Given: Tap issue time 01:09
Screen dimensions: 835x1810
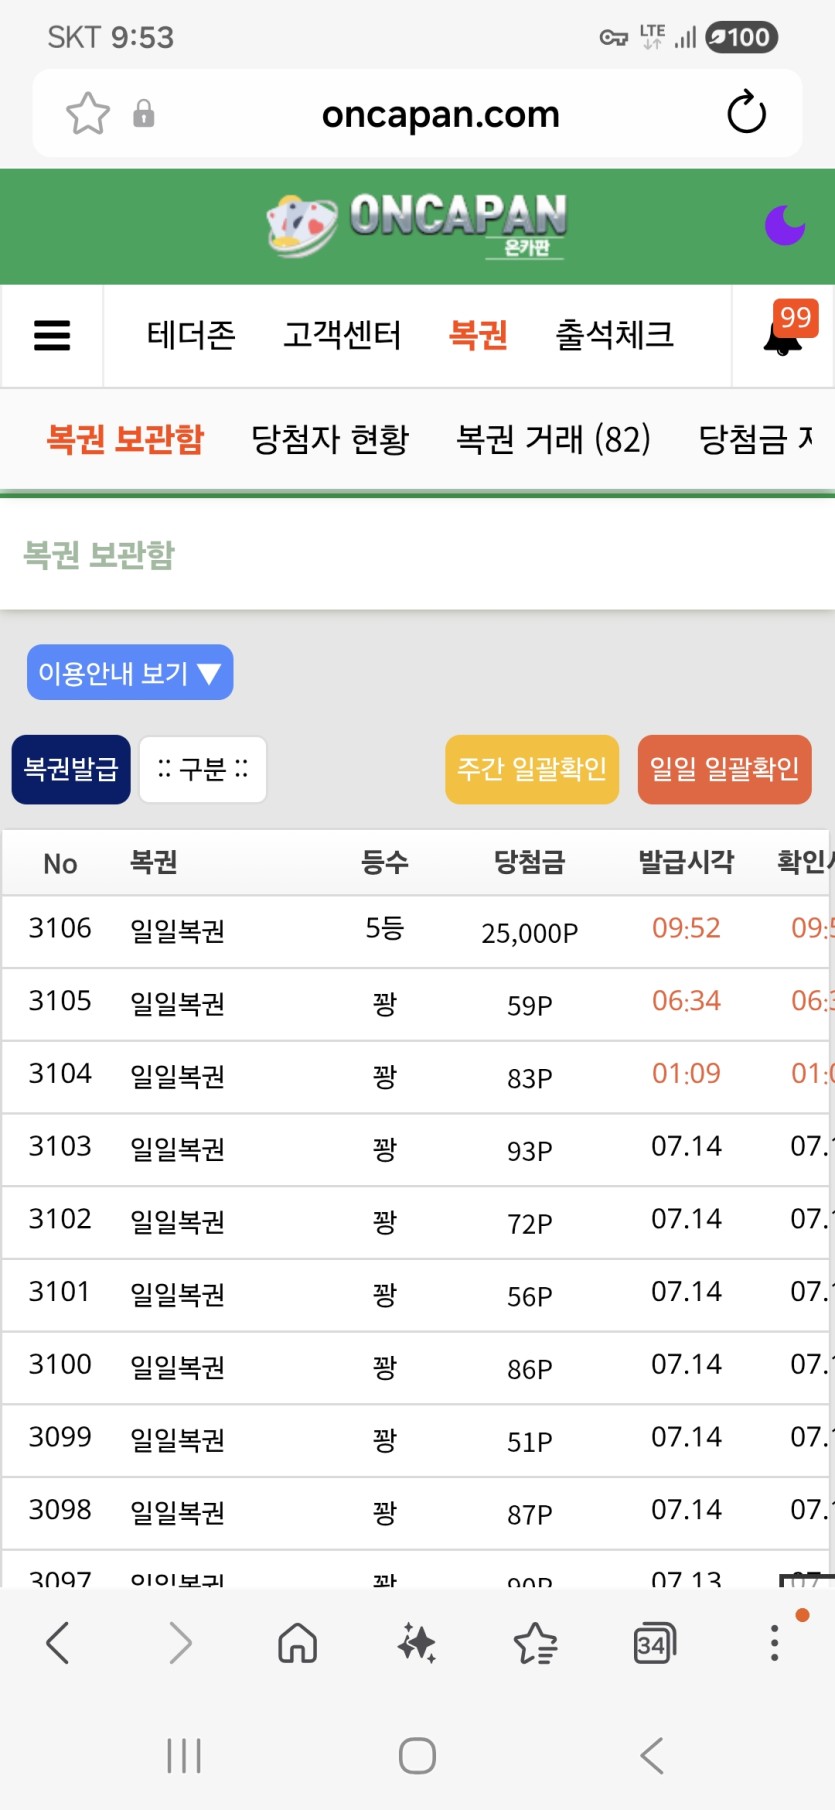Looking at the screenshot, I should click(x=686, y=1075).
